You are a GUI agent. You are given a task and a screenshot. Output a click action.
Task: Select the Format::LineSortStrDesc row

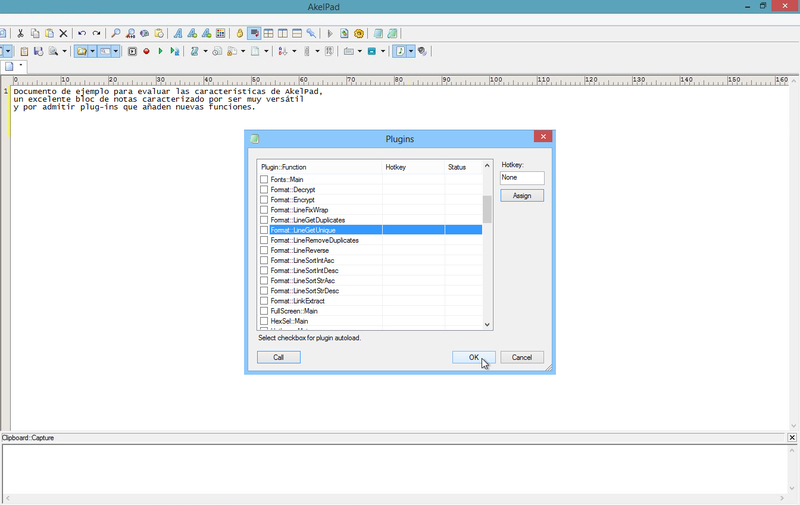[x=370, y=291]
